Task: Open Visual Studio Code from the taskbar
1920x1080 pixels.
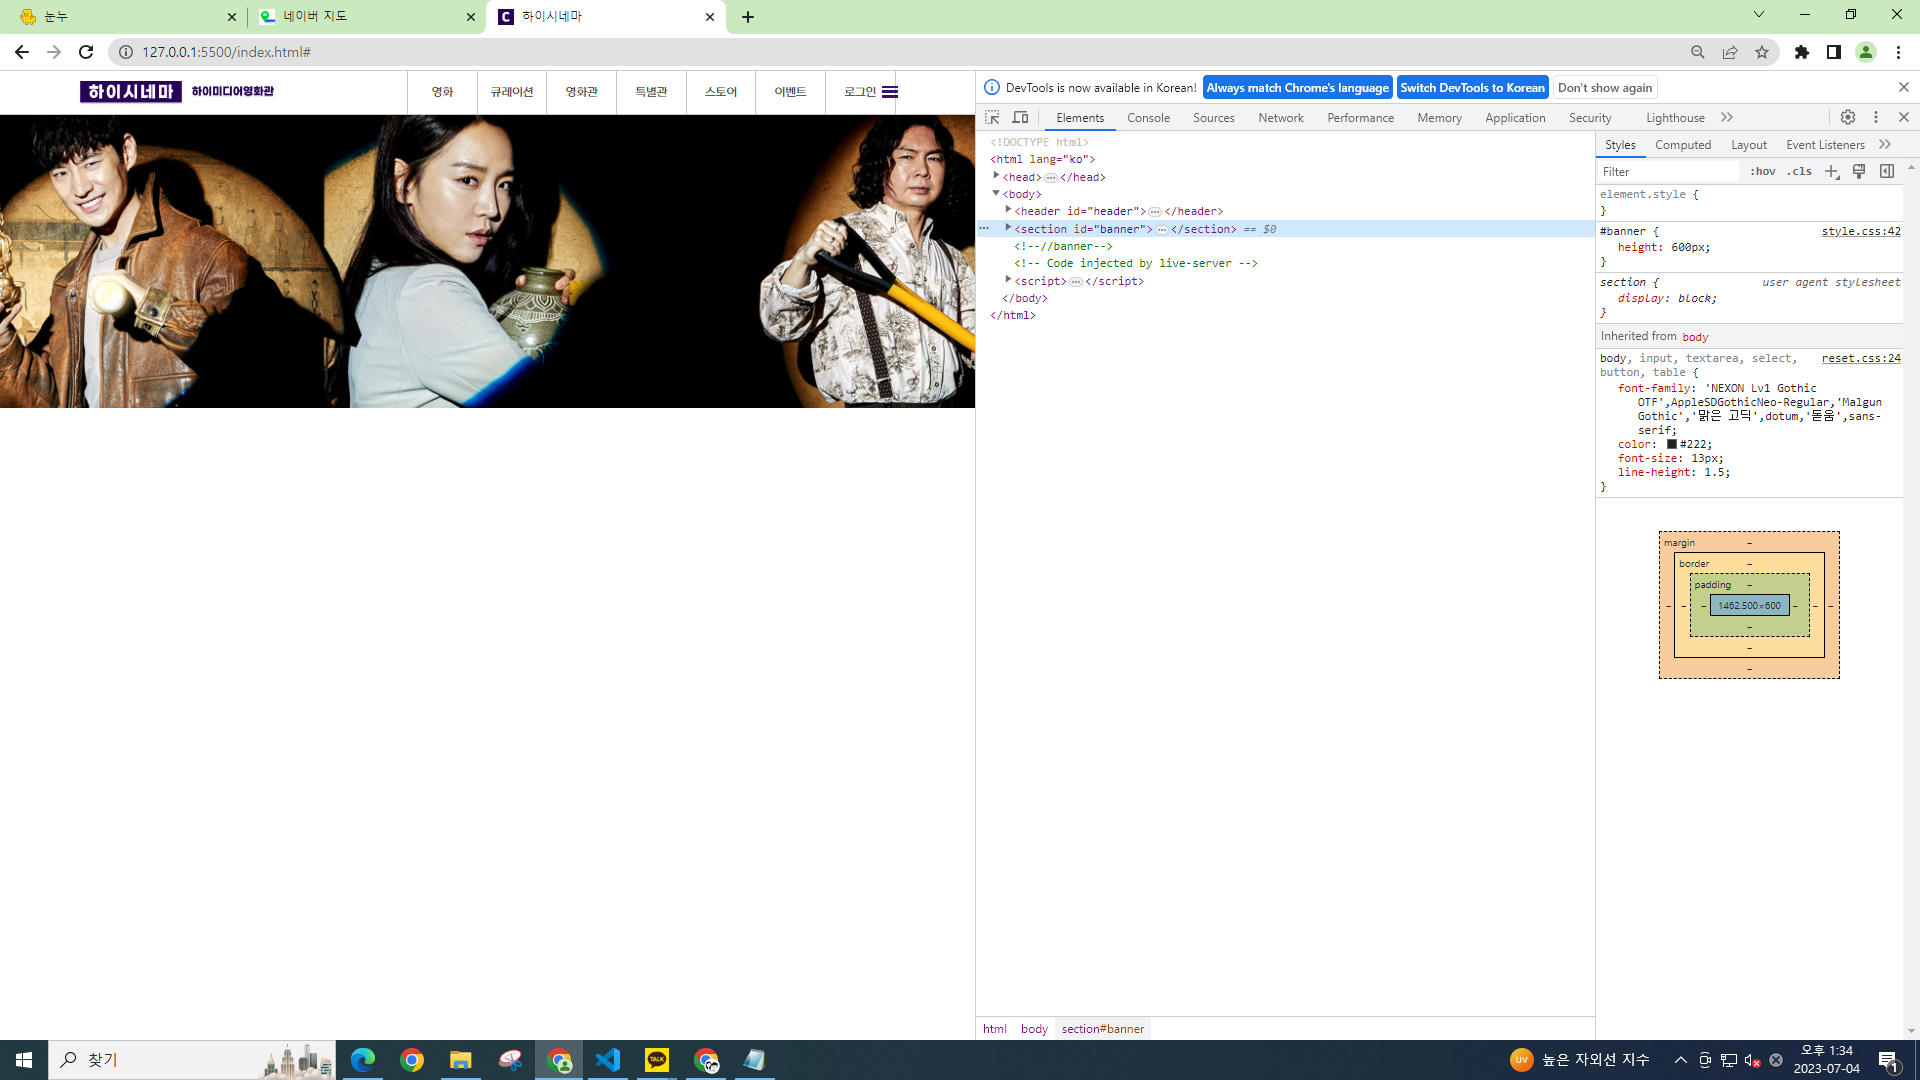Action: tap(608, 1060)
